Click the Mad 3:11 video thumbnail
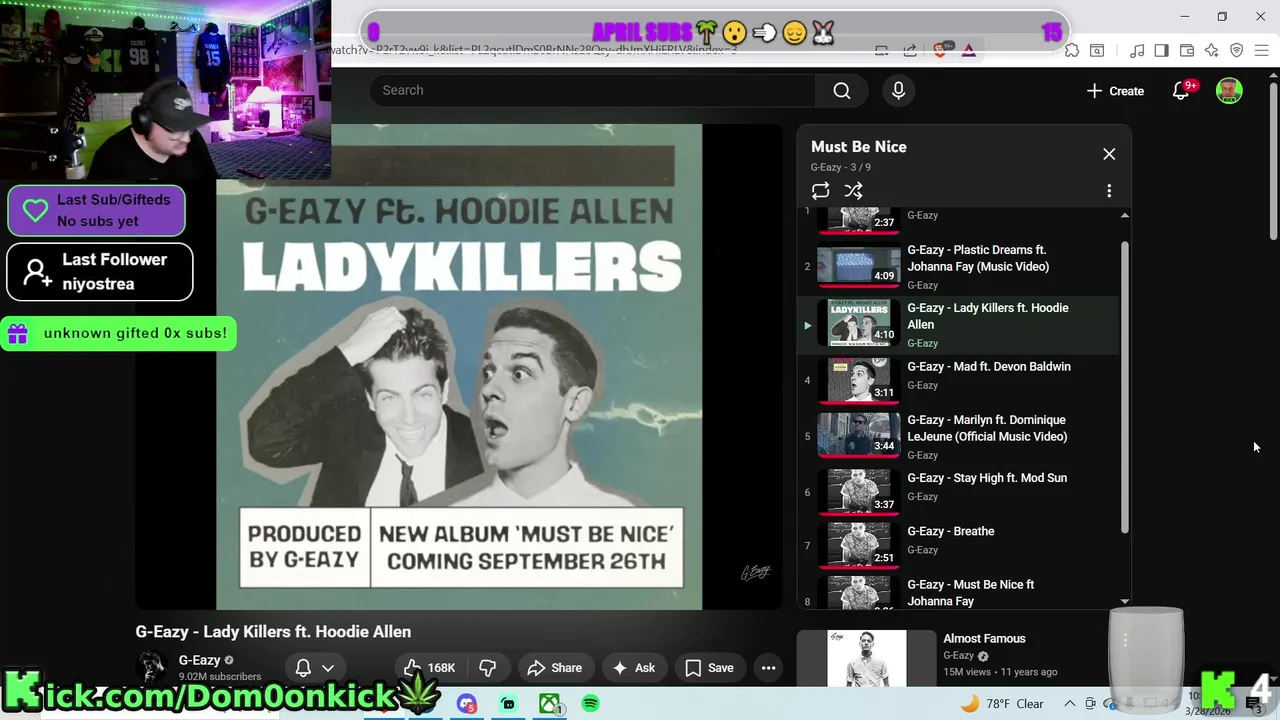Image resolution: width=1280 pixels, height=720 pixels. (858, 380)
